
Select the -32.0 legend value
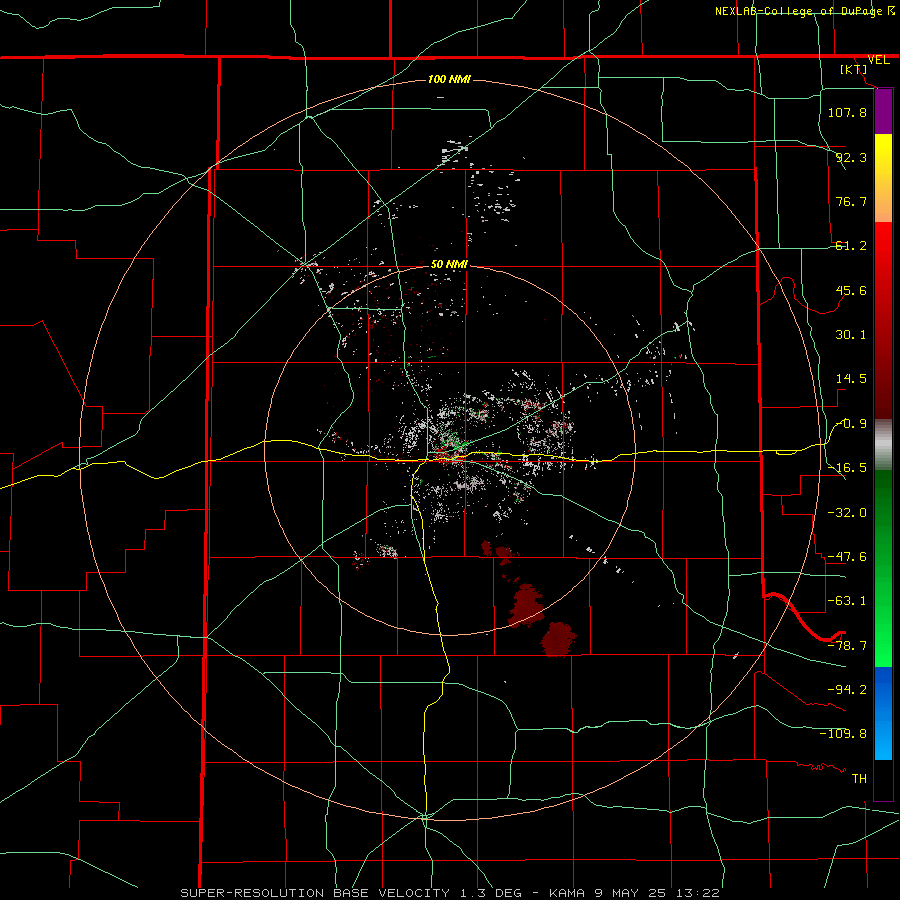coord(847,513)
